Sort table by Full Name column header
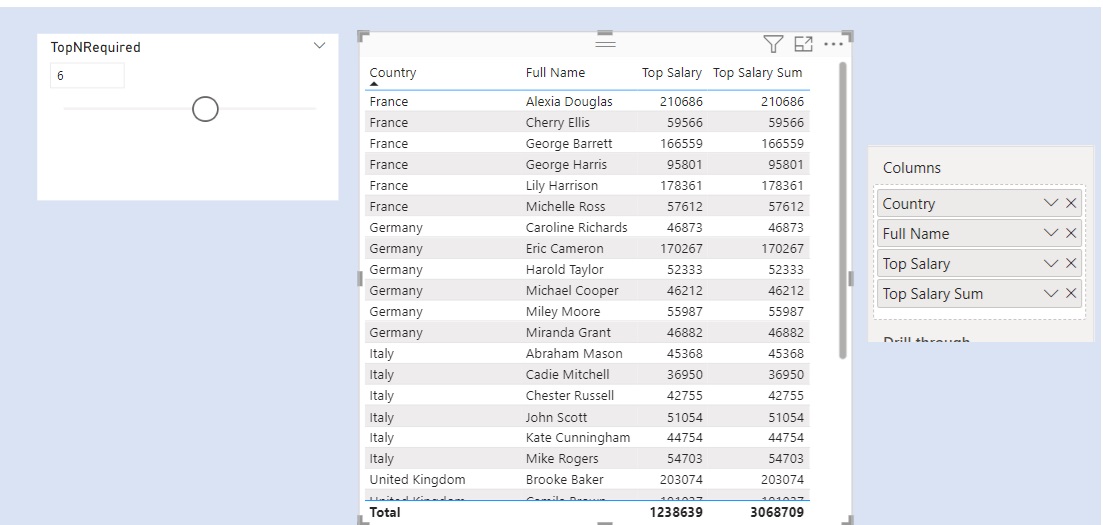 click(555, 73)
